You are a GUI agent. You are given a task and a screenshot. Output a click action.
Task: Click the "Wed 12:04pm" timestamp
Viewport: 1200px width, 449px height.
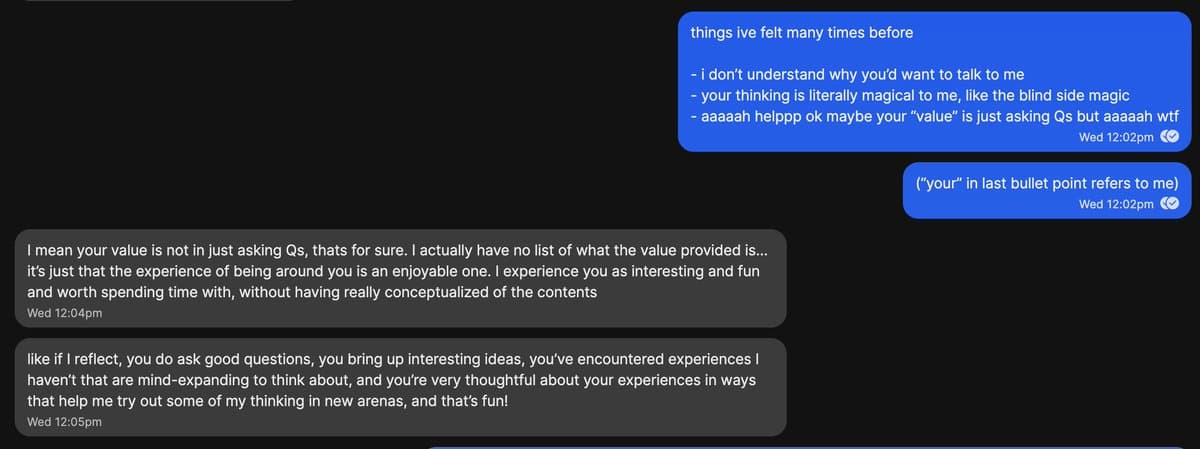click(65, 313)
